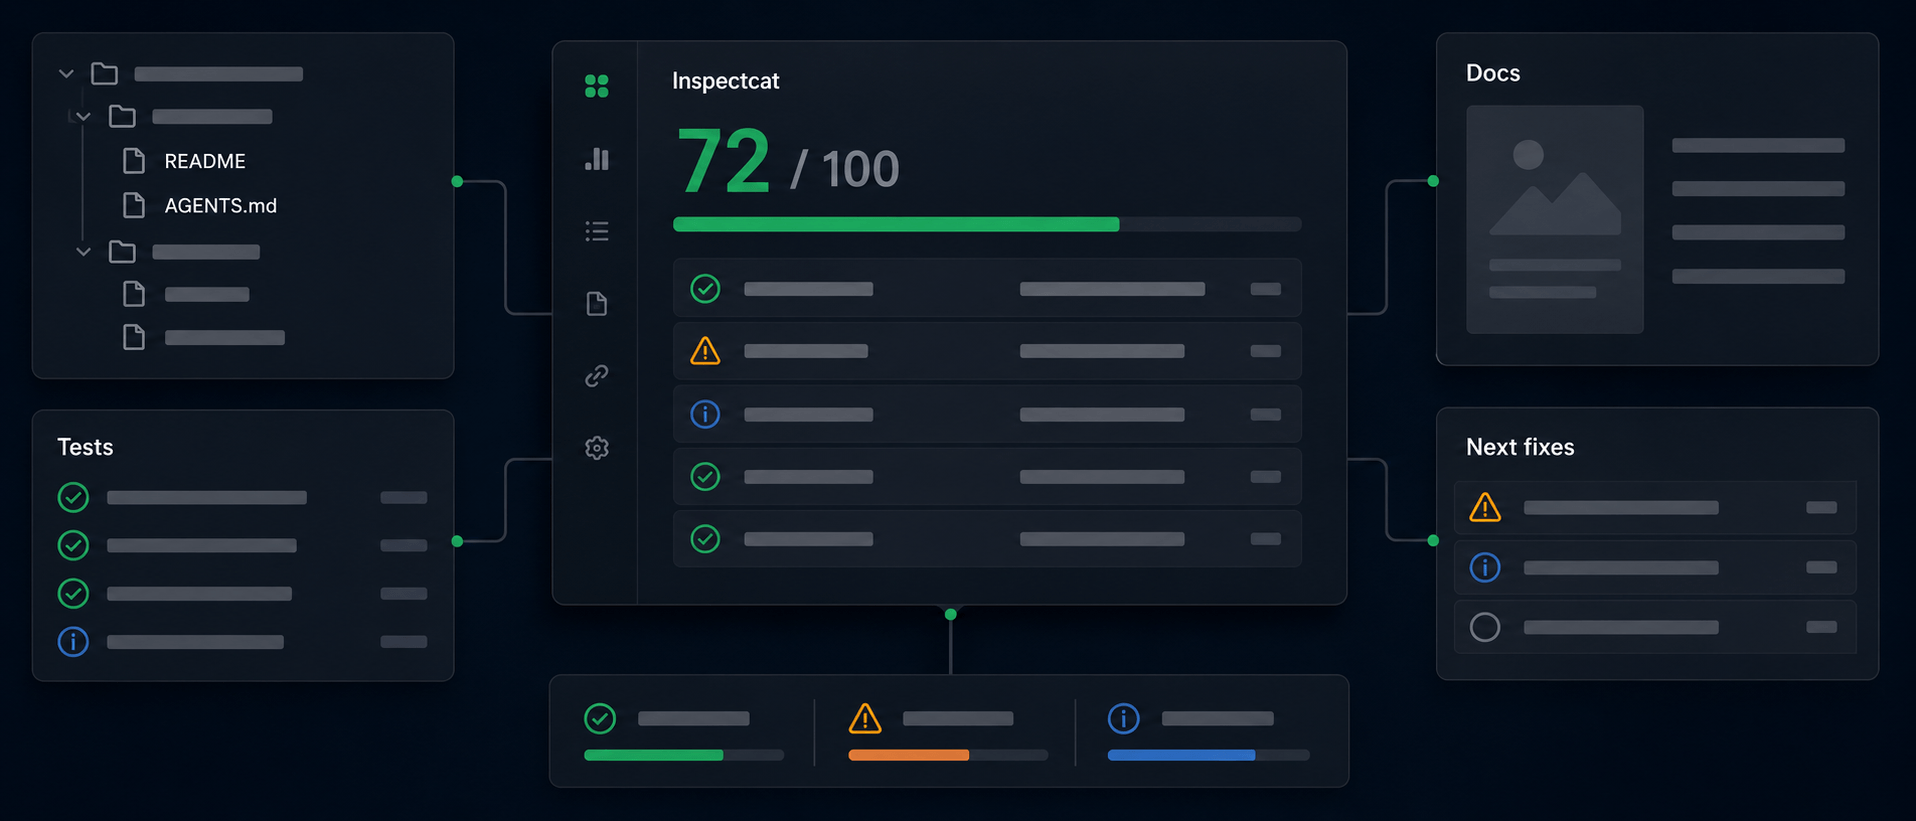Click the blue info icon in the bottom summary bar
The image size is (1916, 821).
pos(1124,718)
